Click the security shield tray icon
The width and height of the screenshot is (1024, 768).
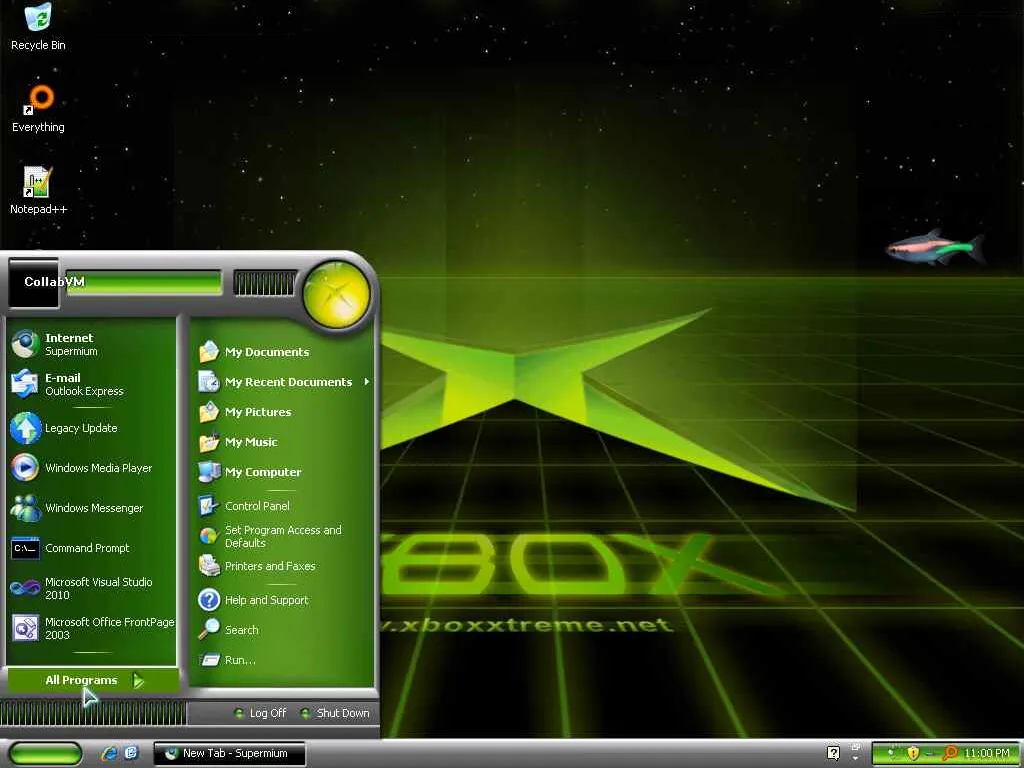pyautogui.click(x=913, y=753)
